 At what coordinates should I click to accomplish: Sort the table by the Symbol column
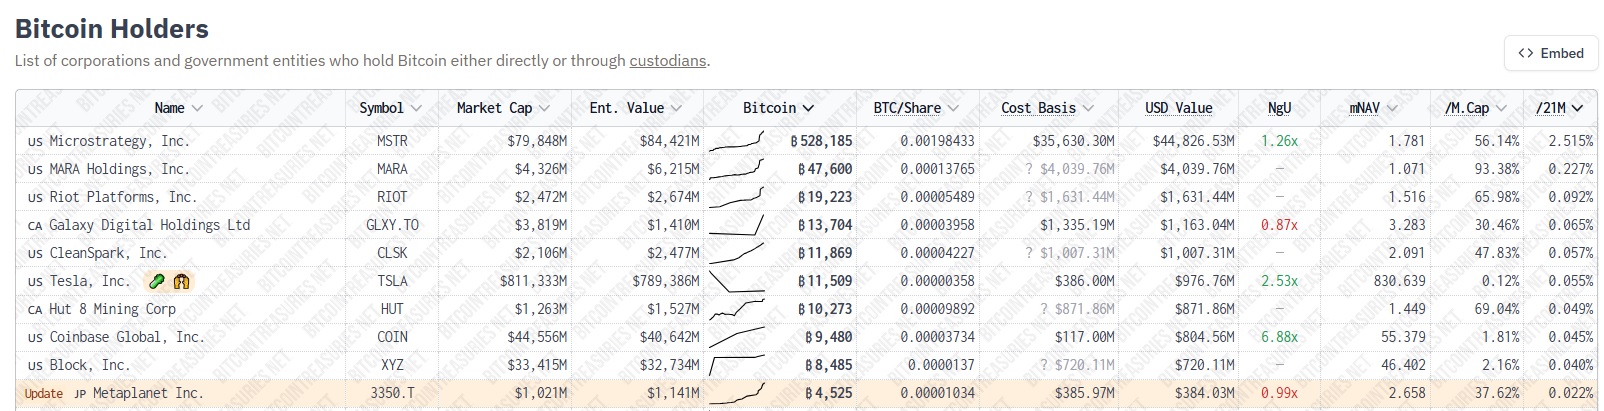point(390,108)
